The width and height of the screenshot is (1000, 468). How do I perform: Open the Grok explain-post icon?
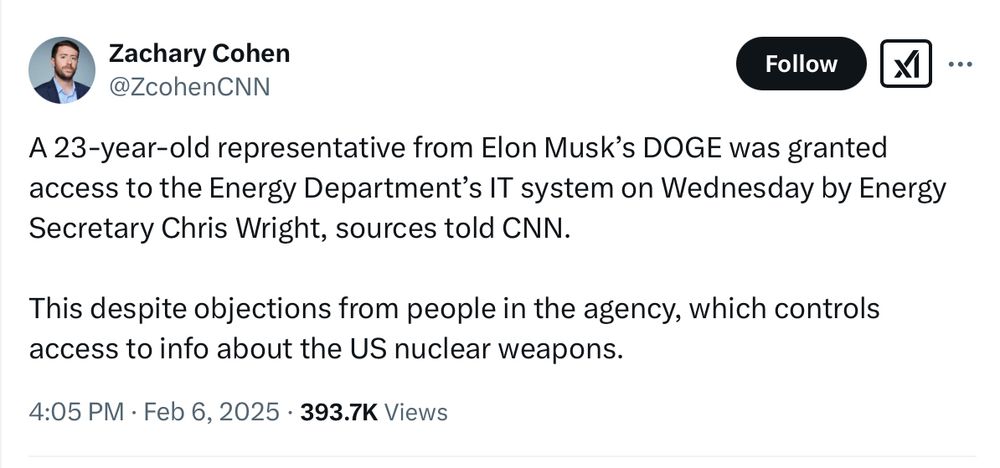click(906, 64)
